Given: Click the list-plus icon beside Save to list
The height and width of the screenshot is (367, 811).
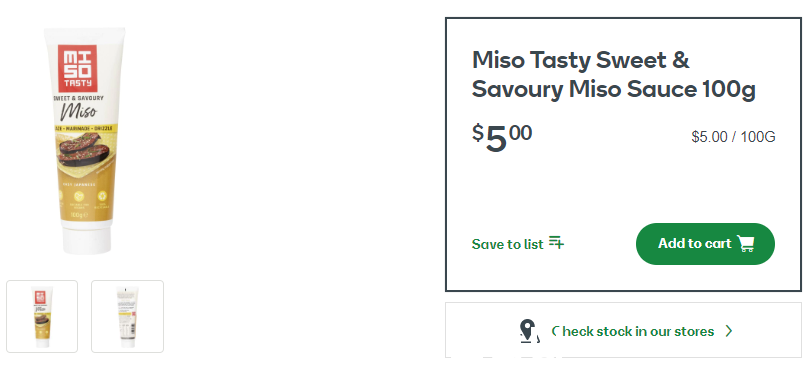Looking at the screenshot, I should tap(557, 242).
